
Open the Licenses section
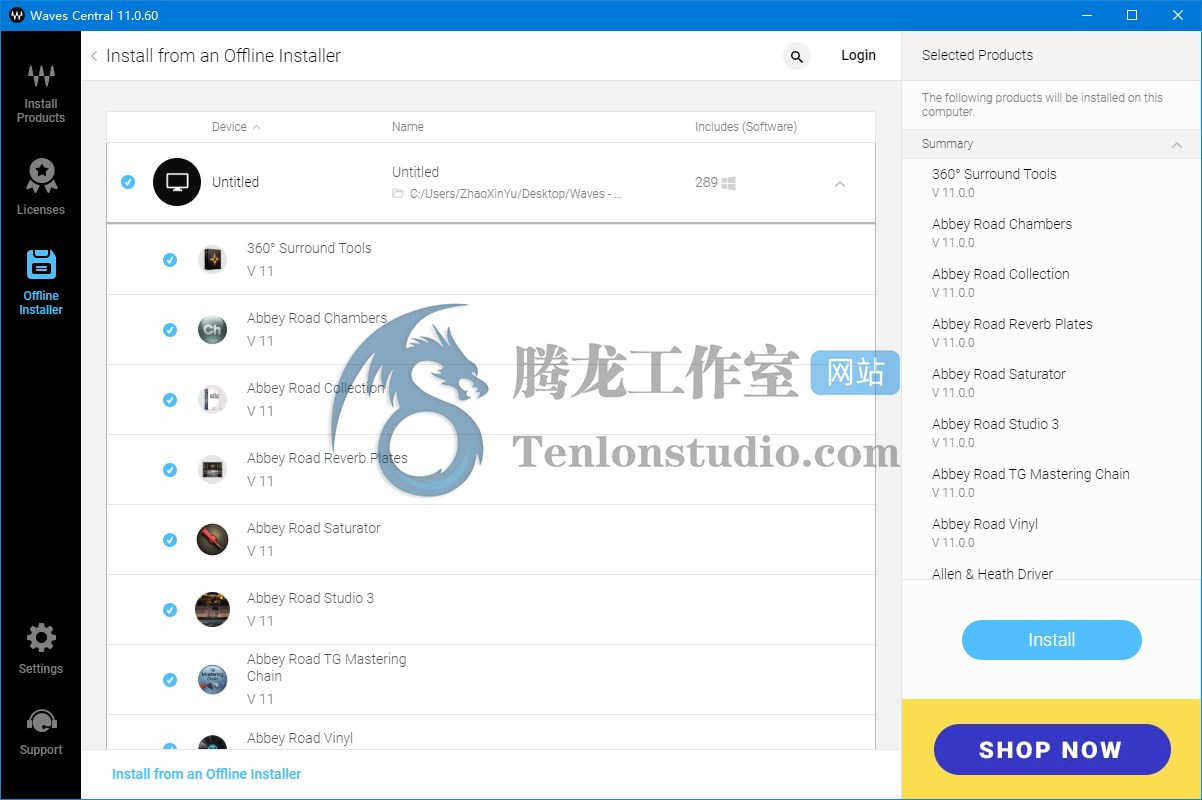pyautogui.click(x=40, y=187)
